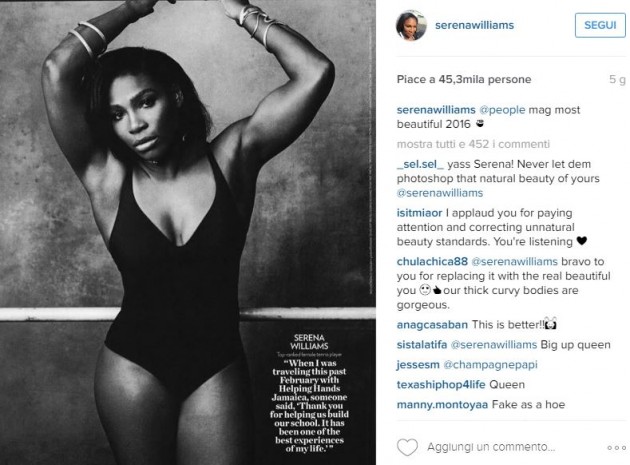Open the isitmiaor commenter profile
630x465 pixels.
[419, 213]
